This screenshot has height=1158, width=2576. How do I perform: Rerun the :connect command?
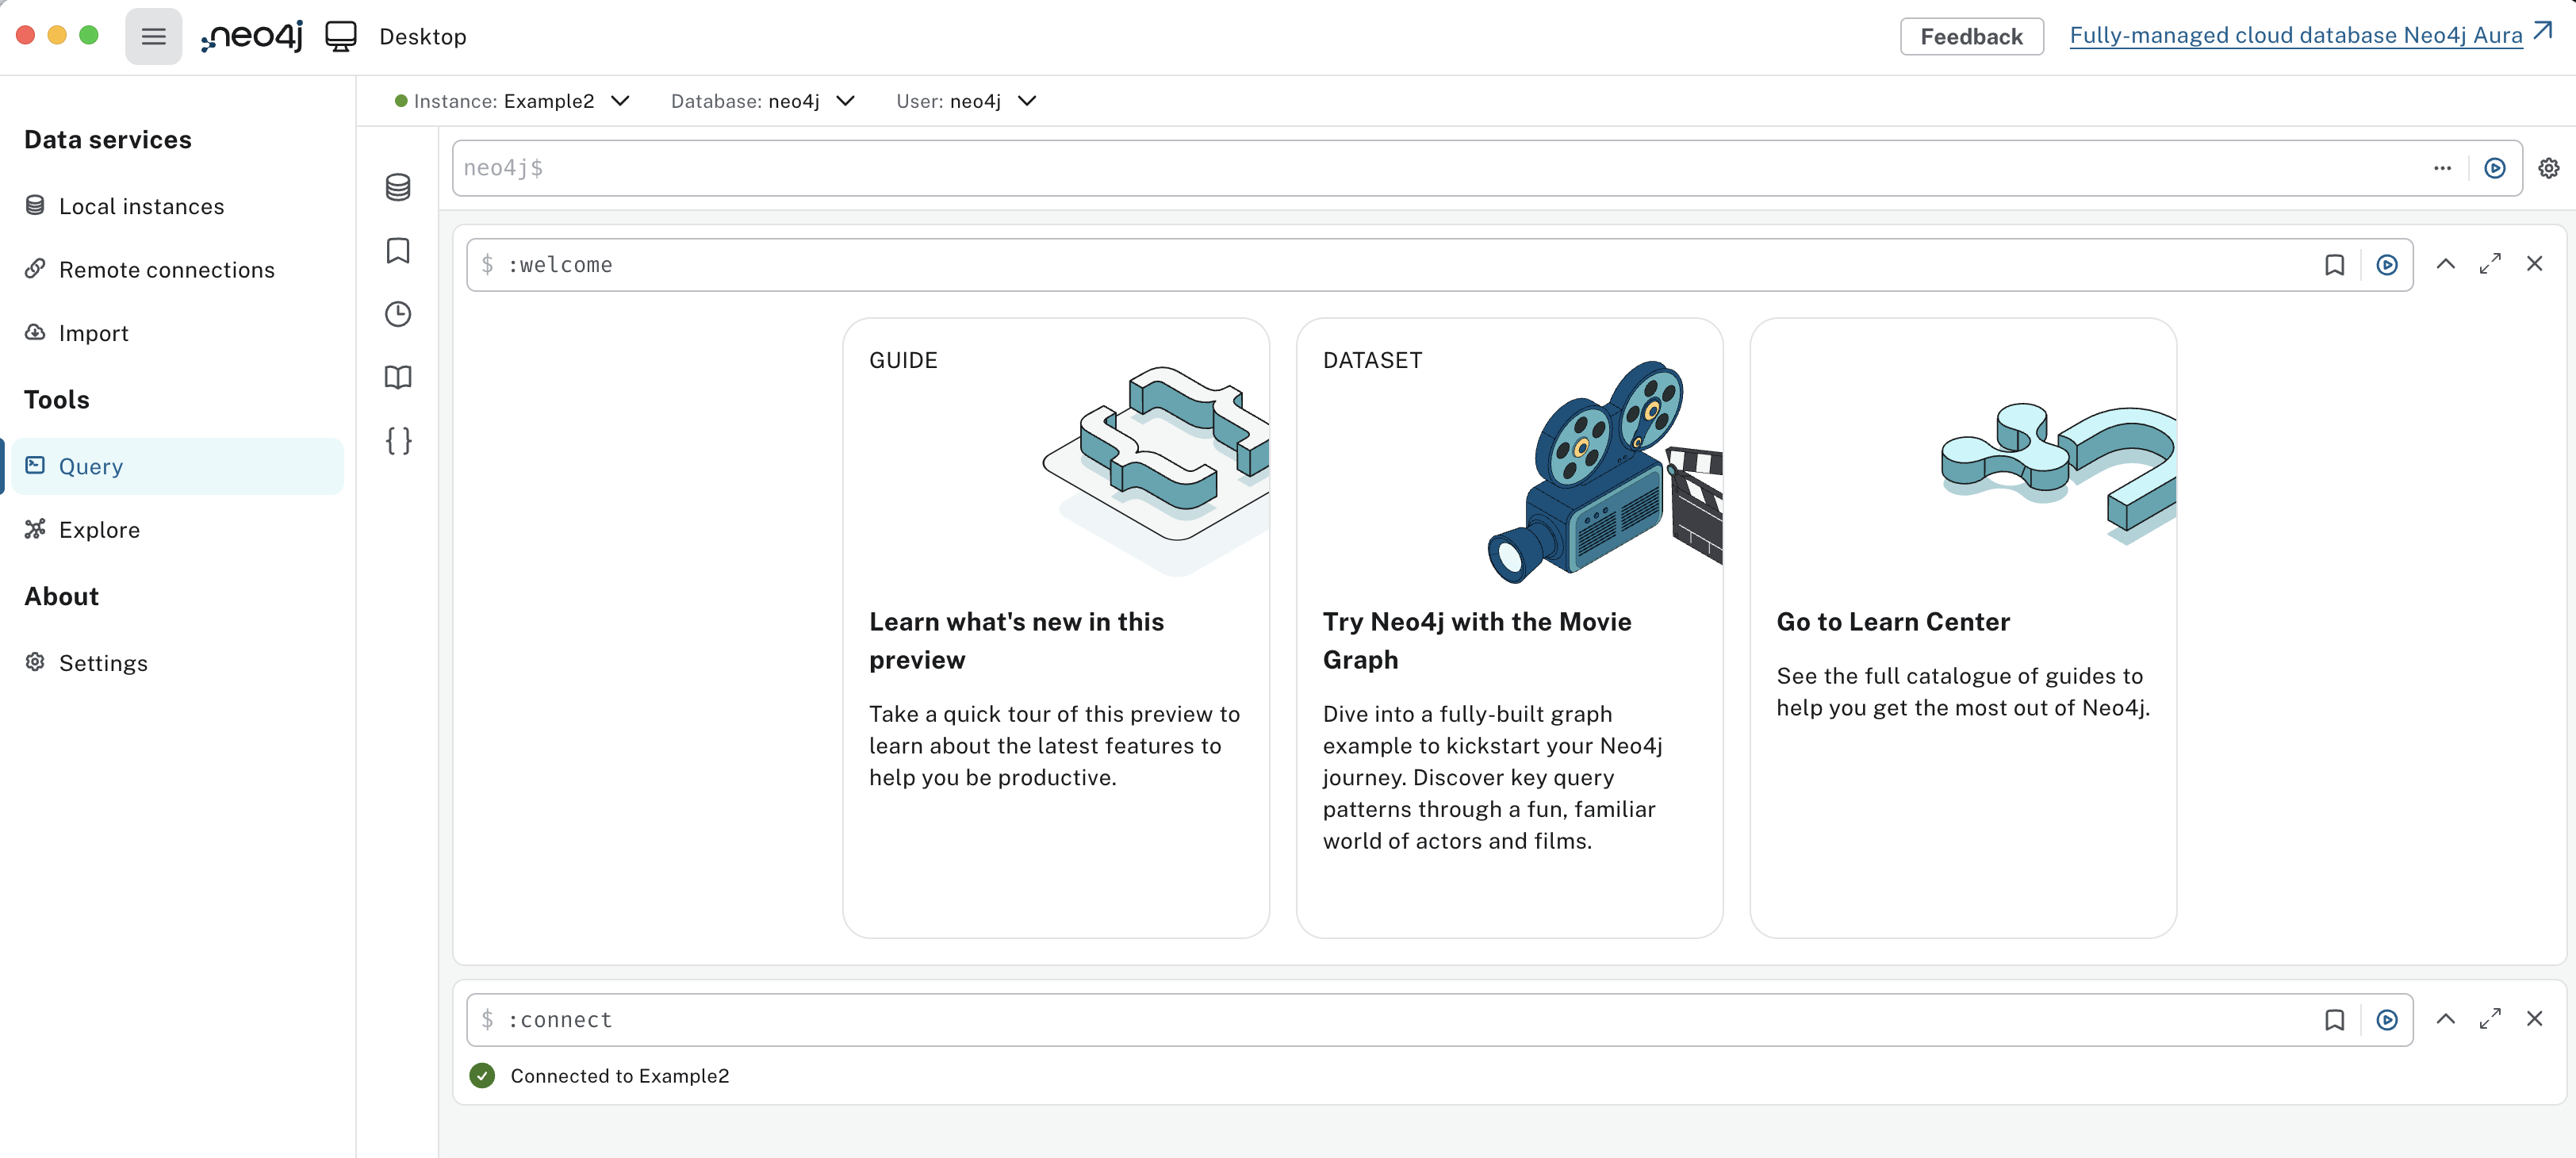pyautogui.click(x=2386, y=1020)
